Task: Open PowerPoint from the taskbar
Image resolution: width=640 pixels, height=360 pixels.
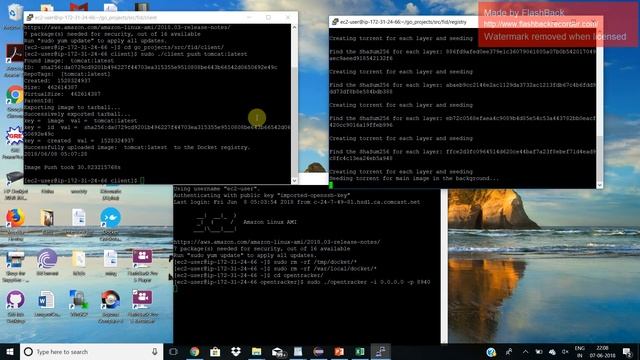Action: 339,351
